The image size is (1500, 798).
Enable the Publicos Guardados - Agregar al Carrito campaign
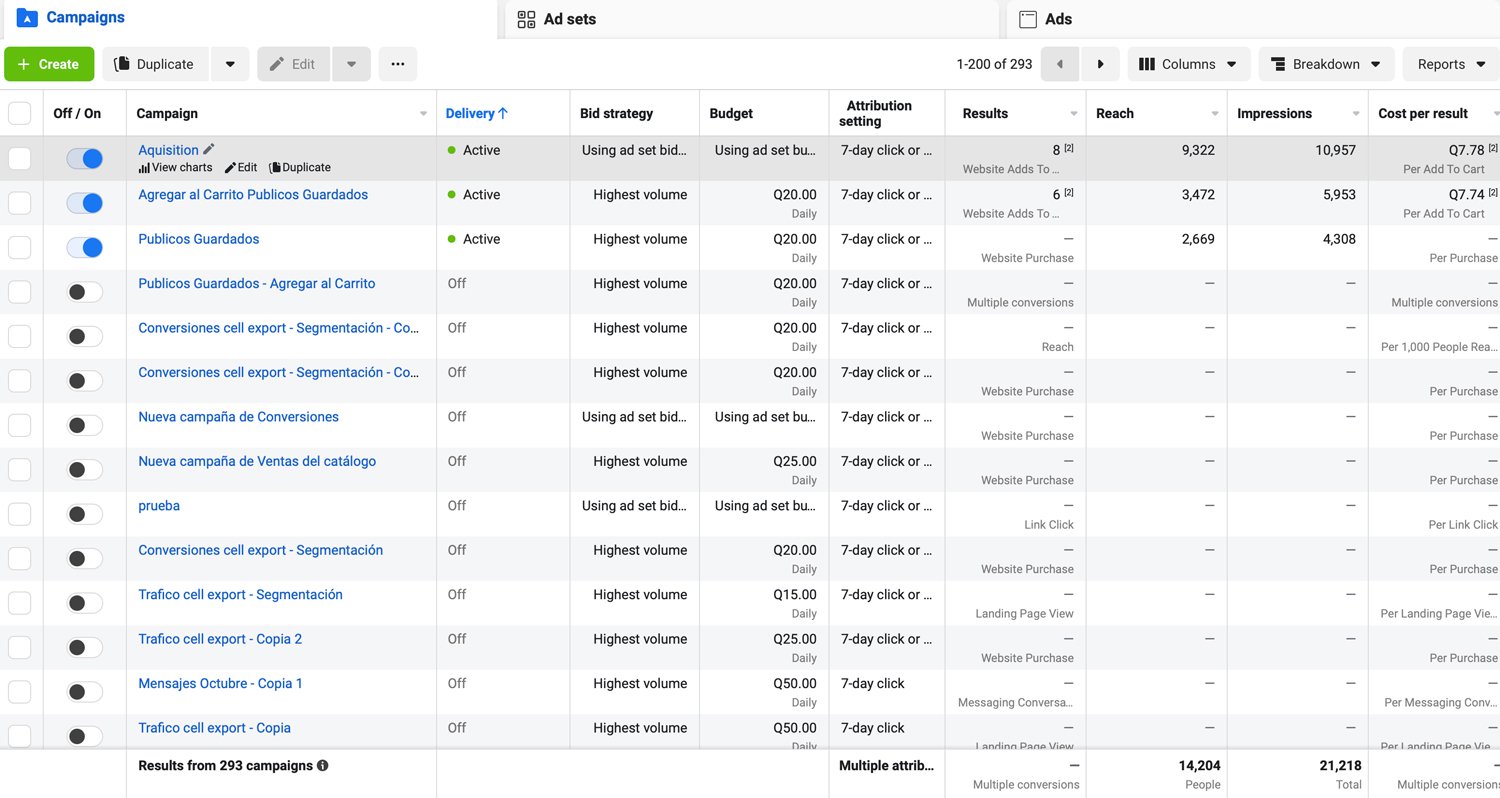[84, 291]
